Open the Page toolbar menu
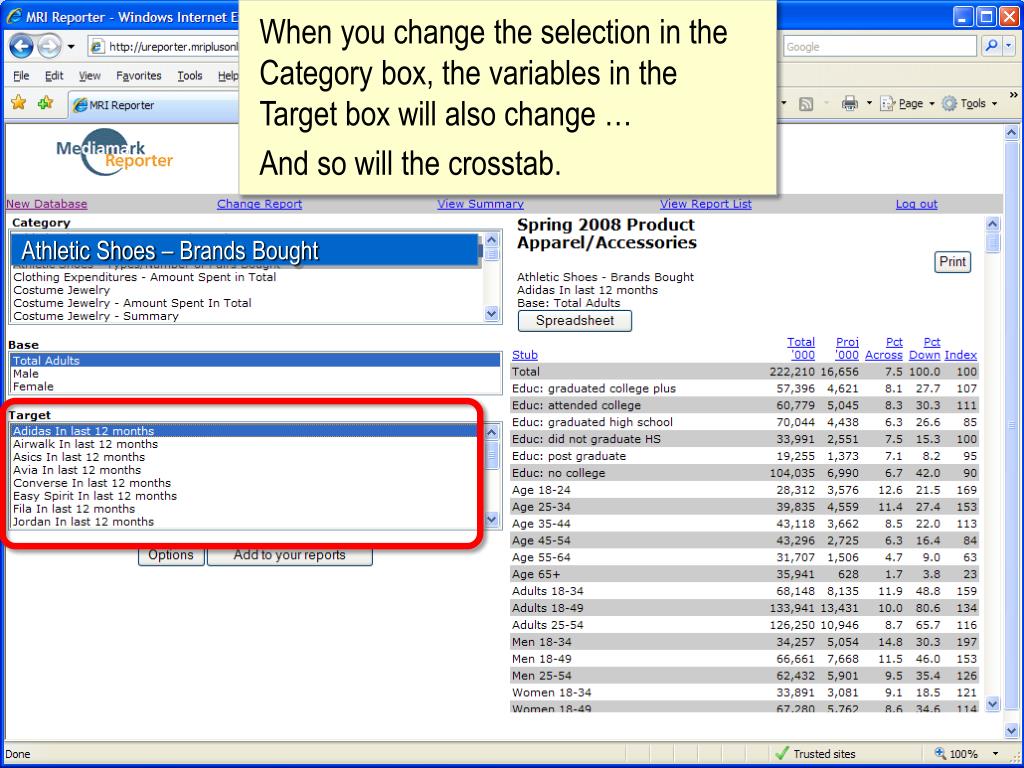The image size is (1024, 768). [907, 103]
